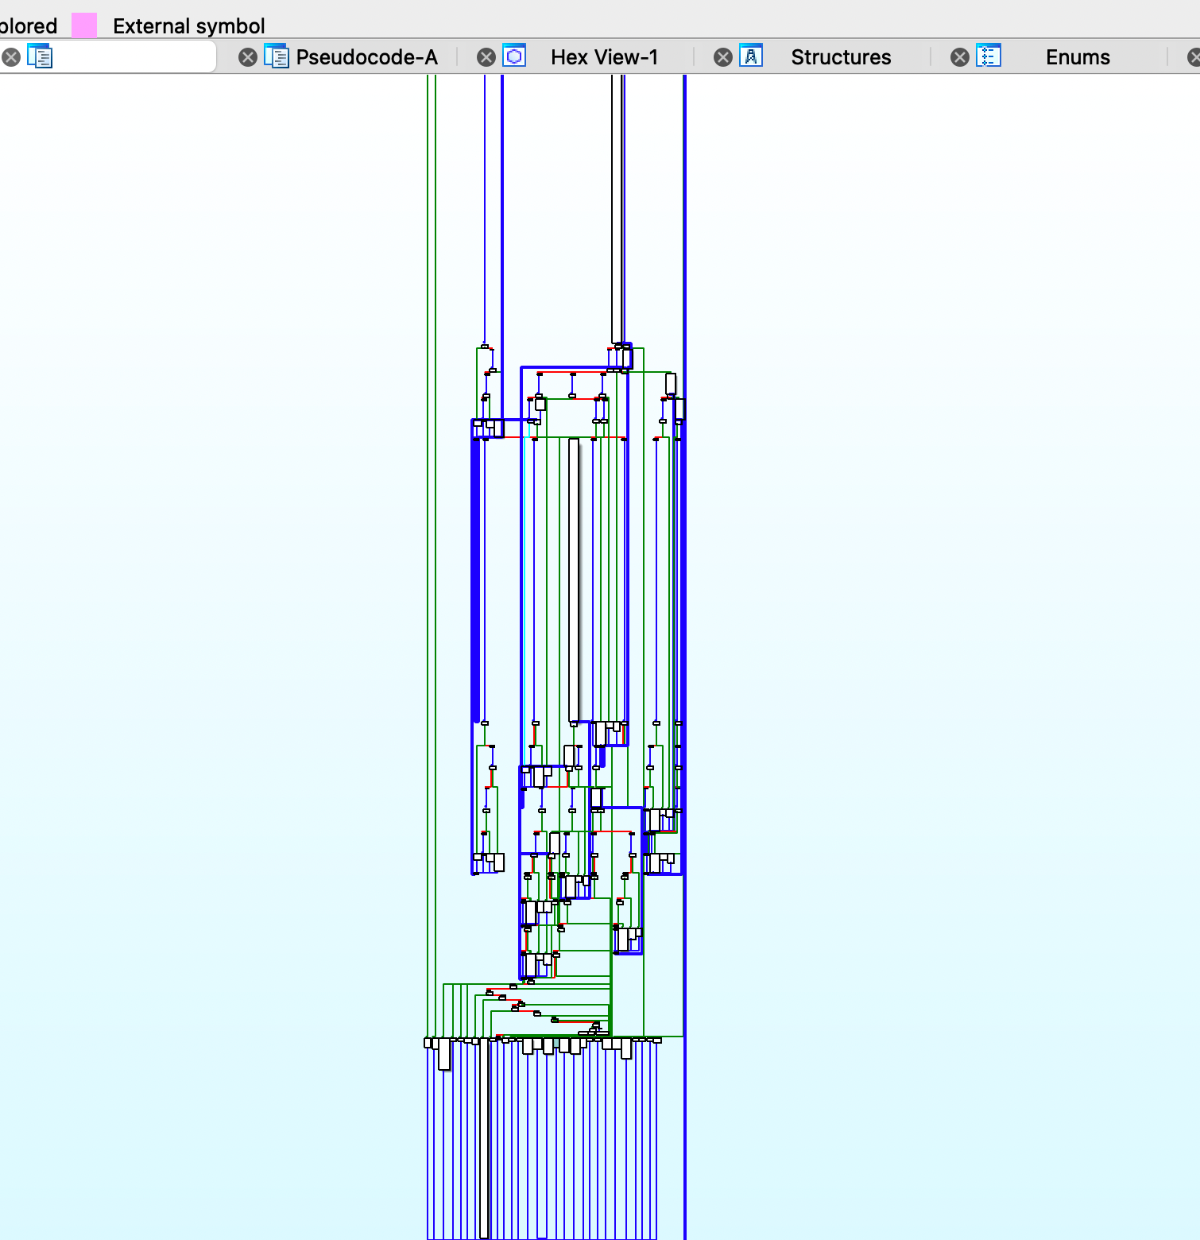Click the "External symbol" legend label
The width and height of the screenshot is (1200, 1240).
(x=189, y=26)
